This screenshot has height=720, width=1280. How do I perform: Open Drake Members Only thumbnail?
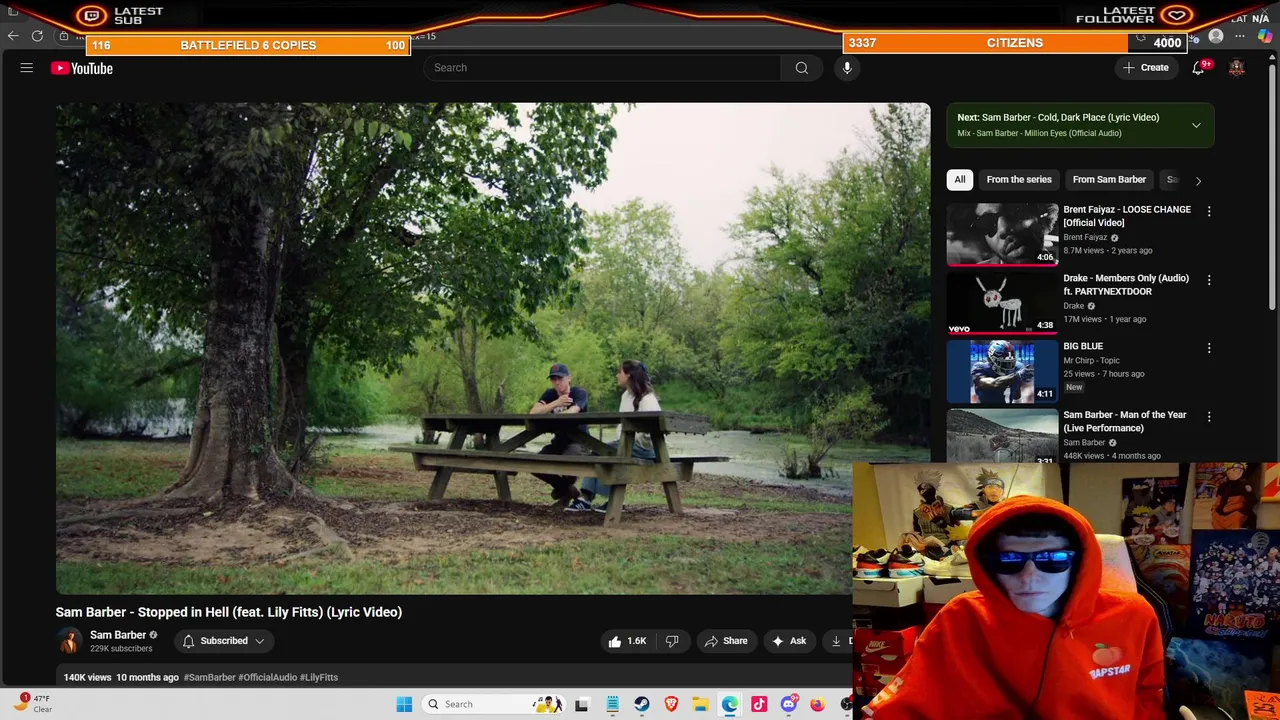click(1002, 302)
